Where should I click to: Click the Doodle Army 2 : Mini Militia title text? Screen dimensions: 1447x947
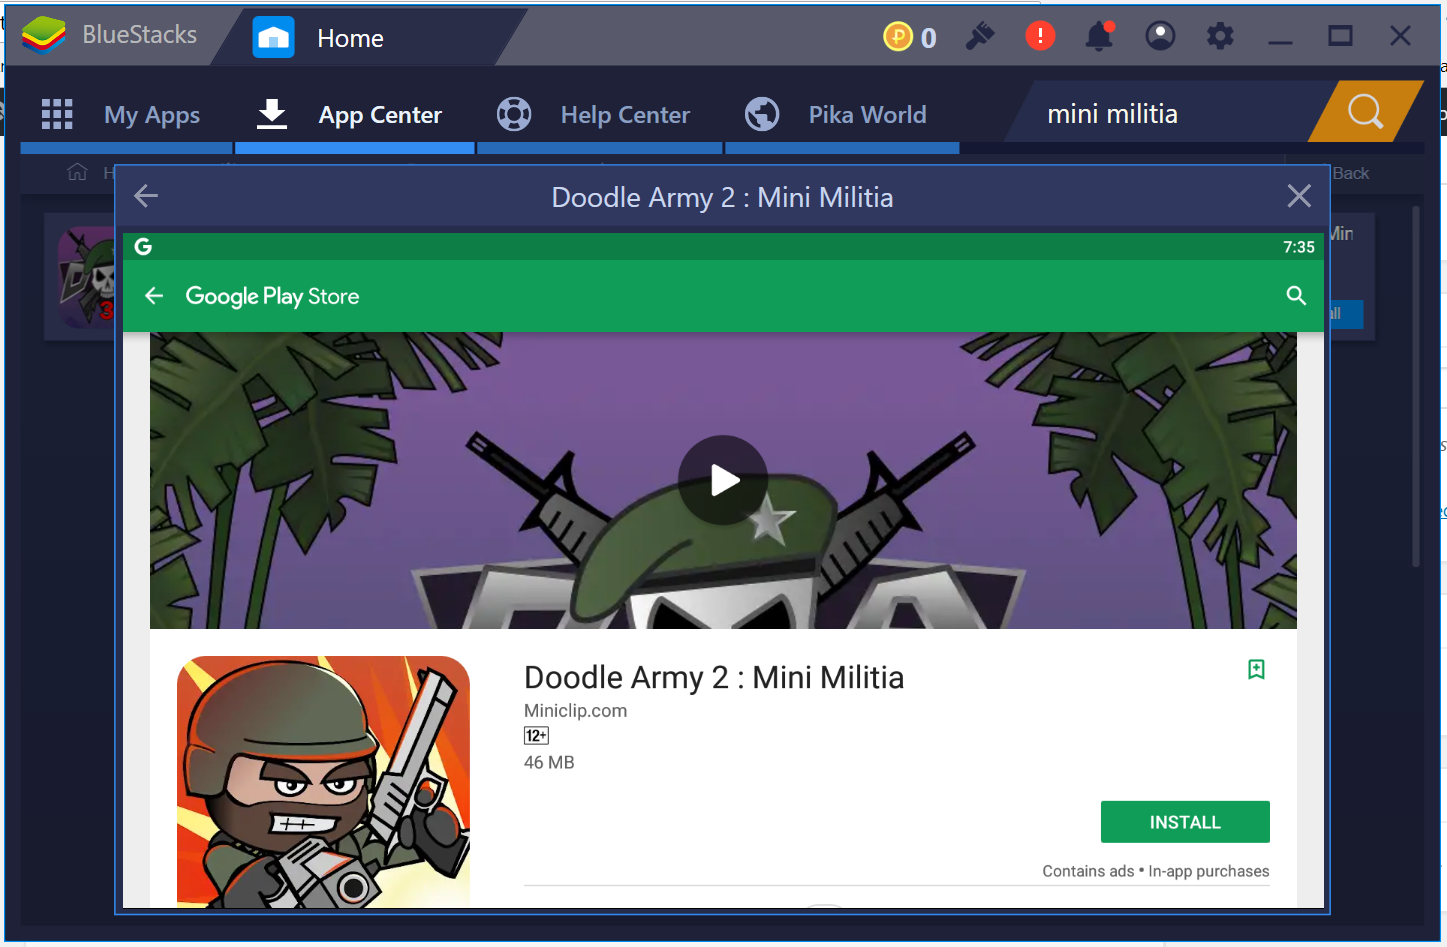pyautogui.click(x=714, y=678)
